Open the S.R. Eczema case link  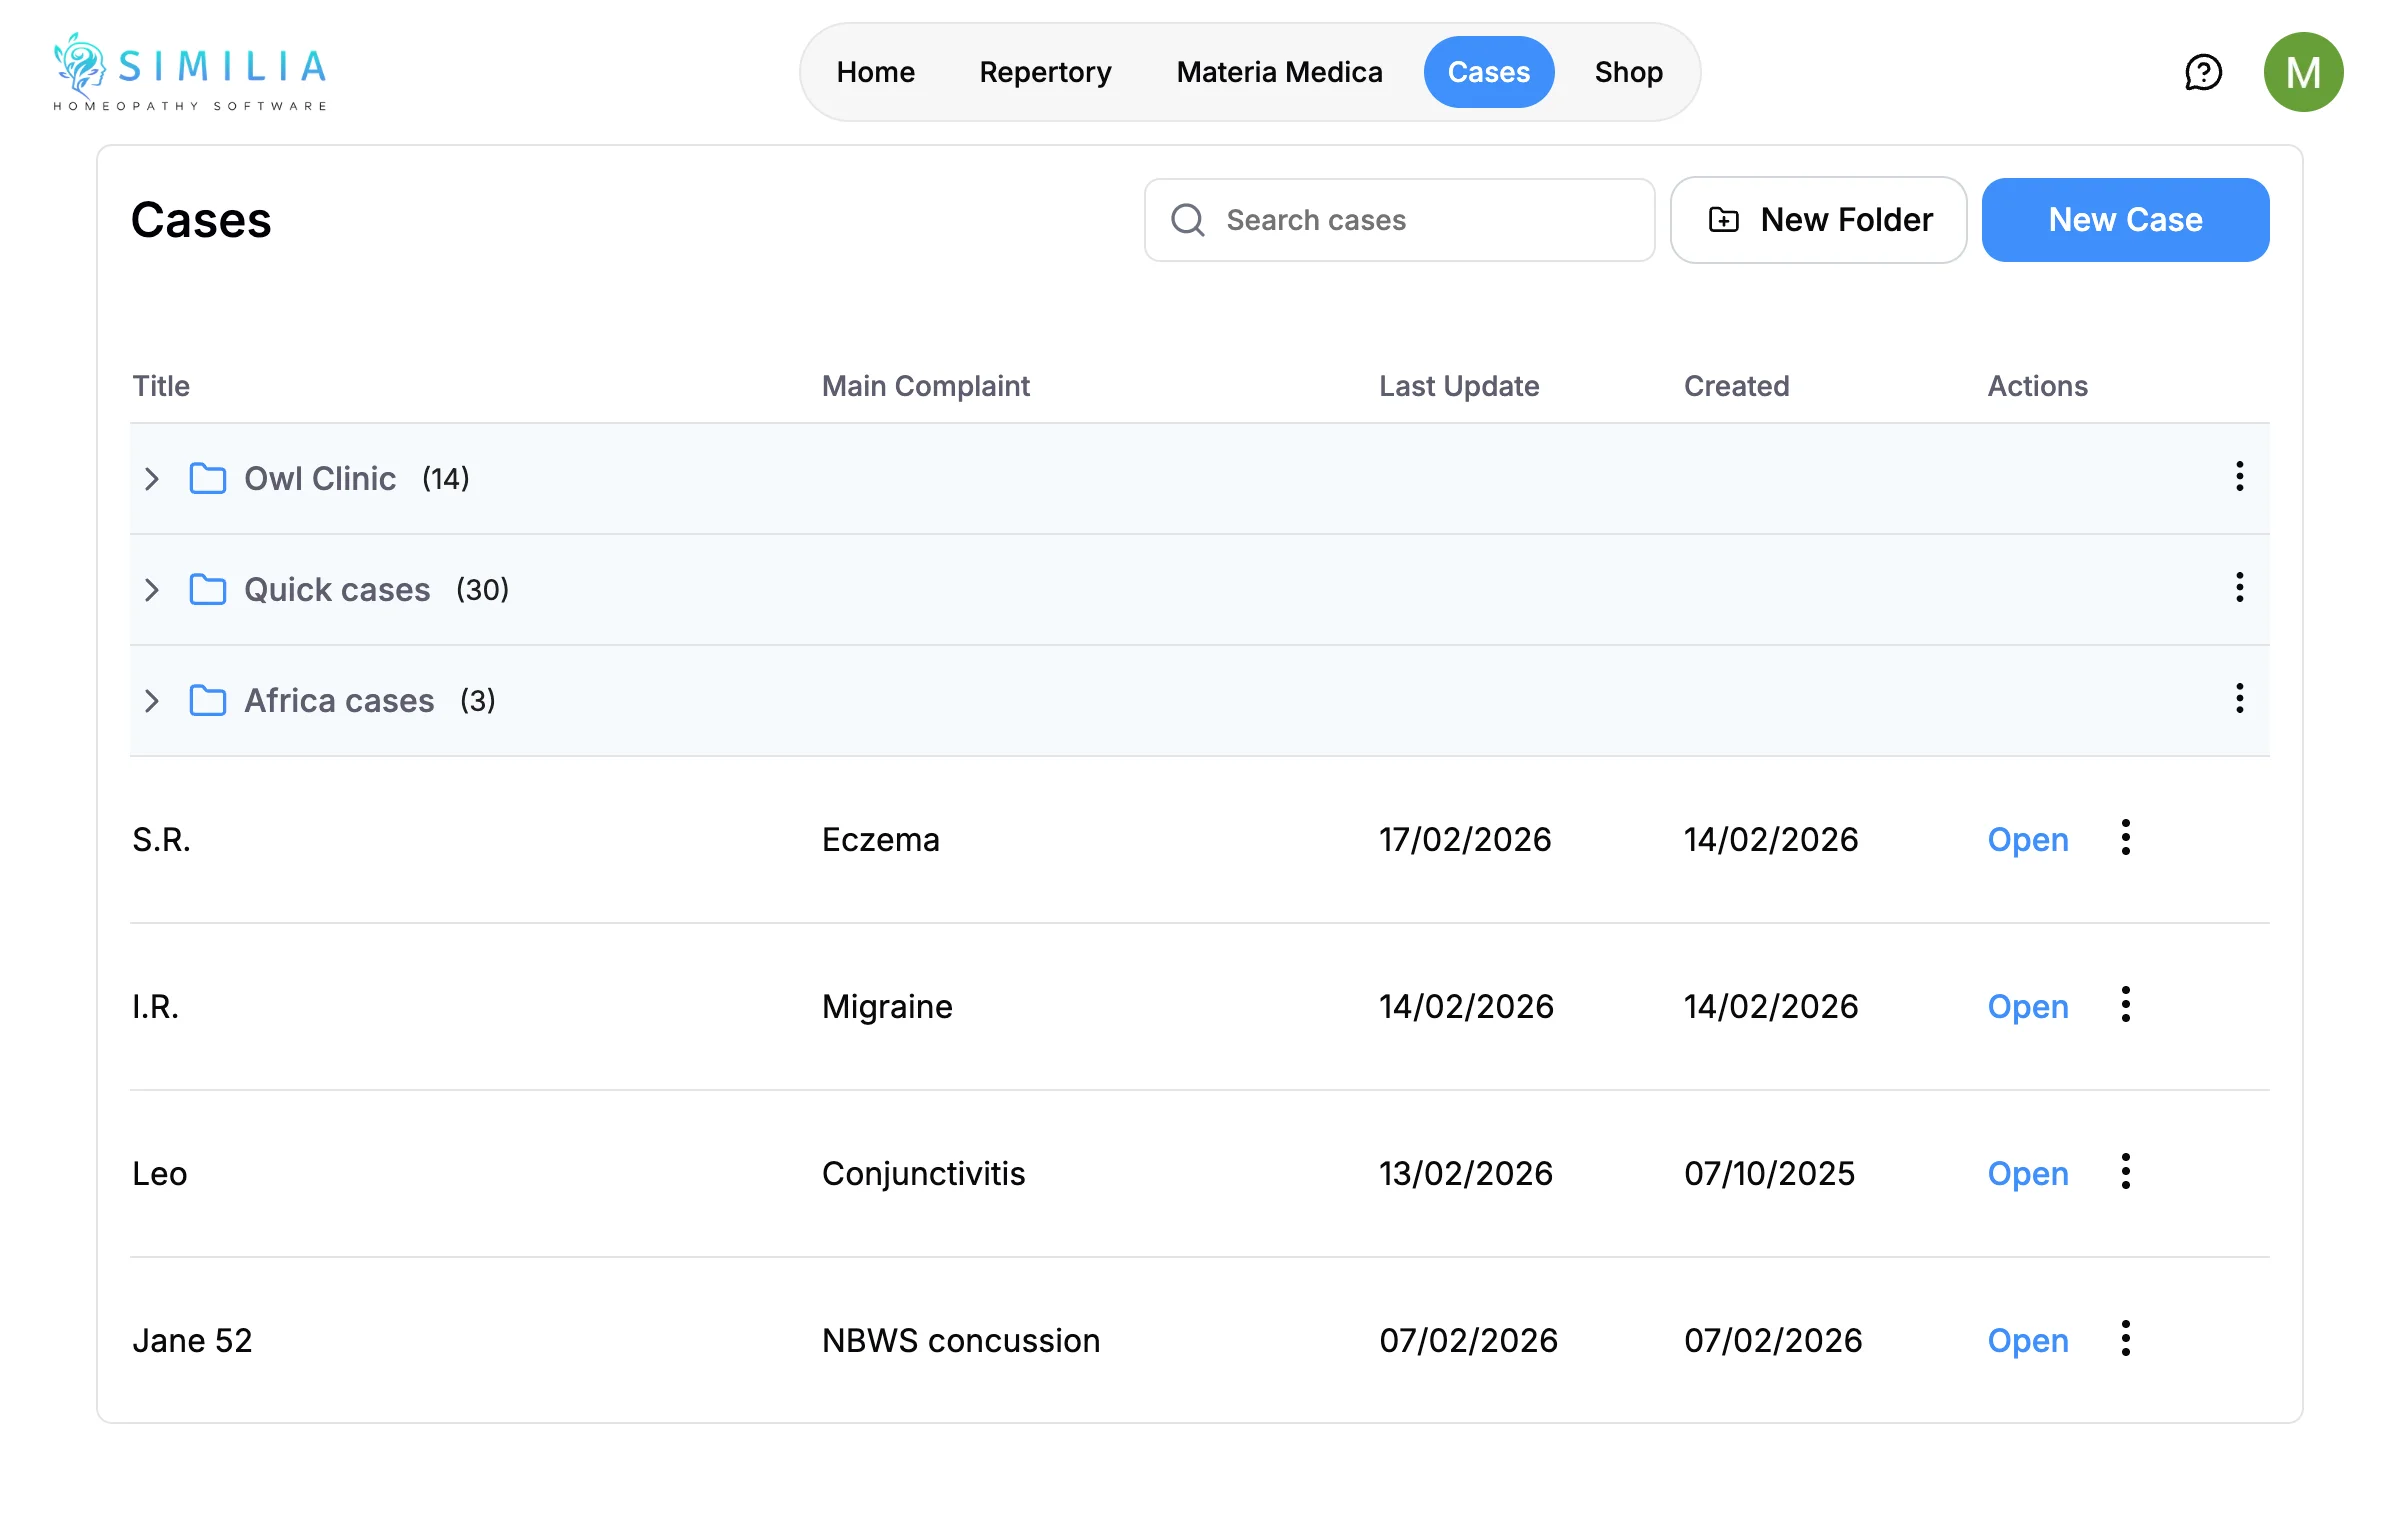(x=2027, y=840)
